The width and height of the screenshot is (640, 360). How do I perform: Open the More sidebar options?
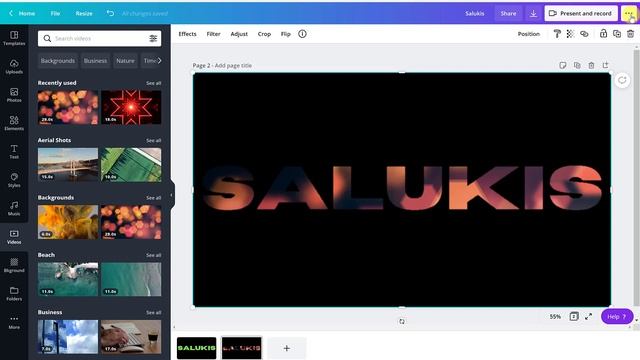(x=14, y=322)
